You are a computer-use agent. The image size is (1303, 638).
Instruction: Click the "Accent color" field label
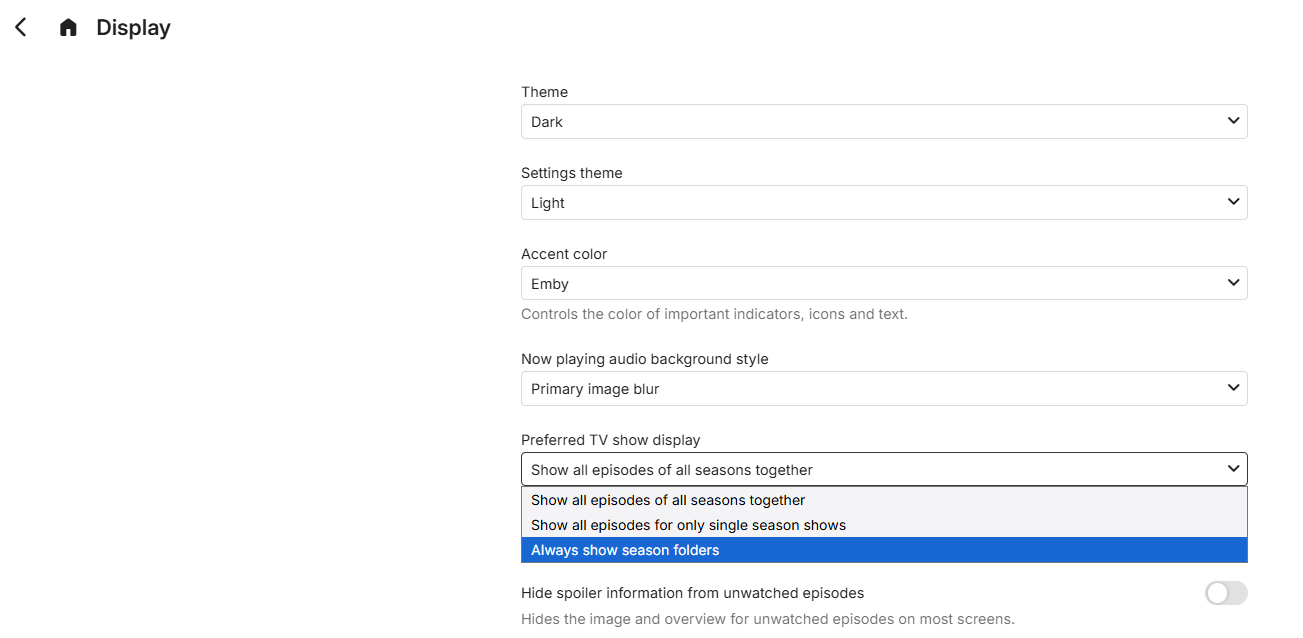(x=564, y=254)
